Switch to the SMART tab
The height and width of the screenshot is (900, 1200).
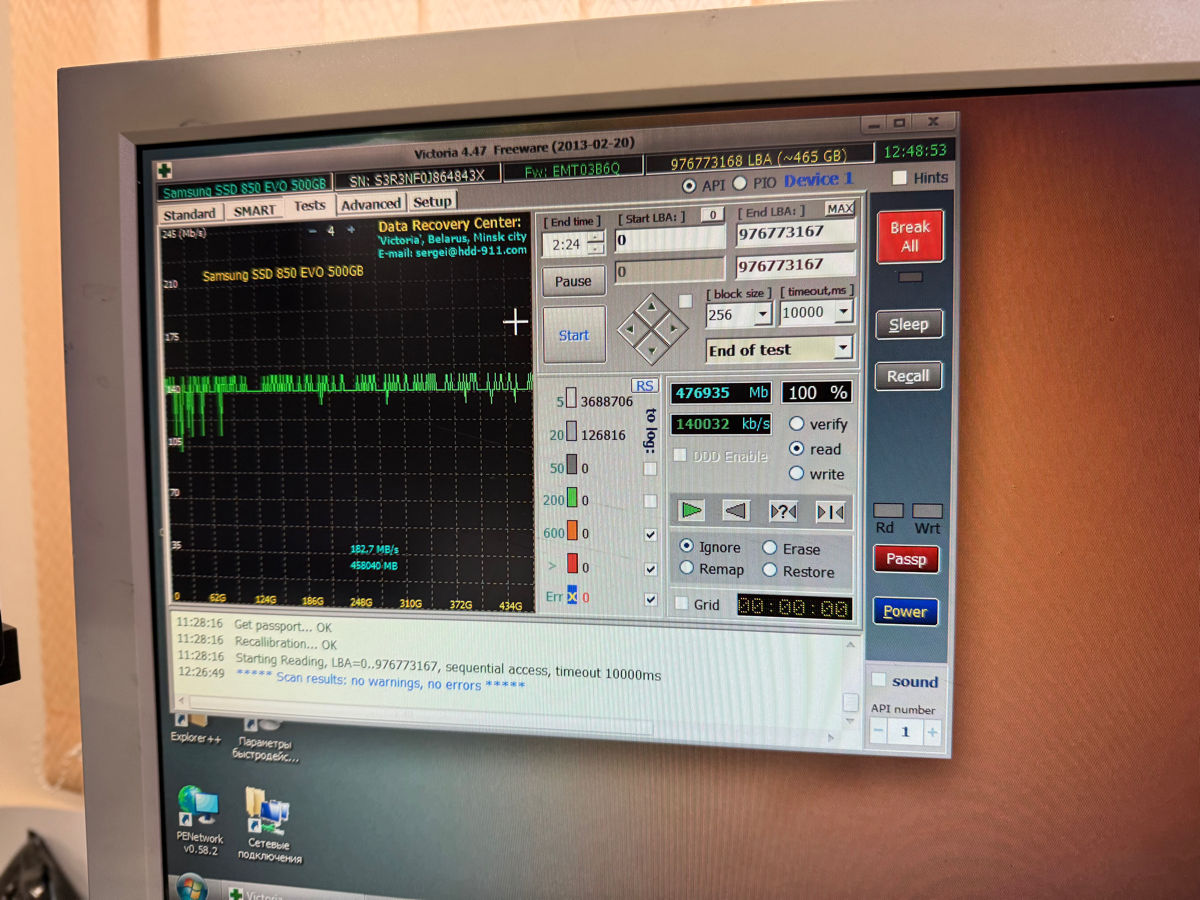click(254, 211)
